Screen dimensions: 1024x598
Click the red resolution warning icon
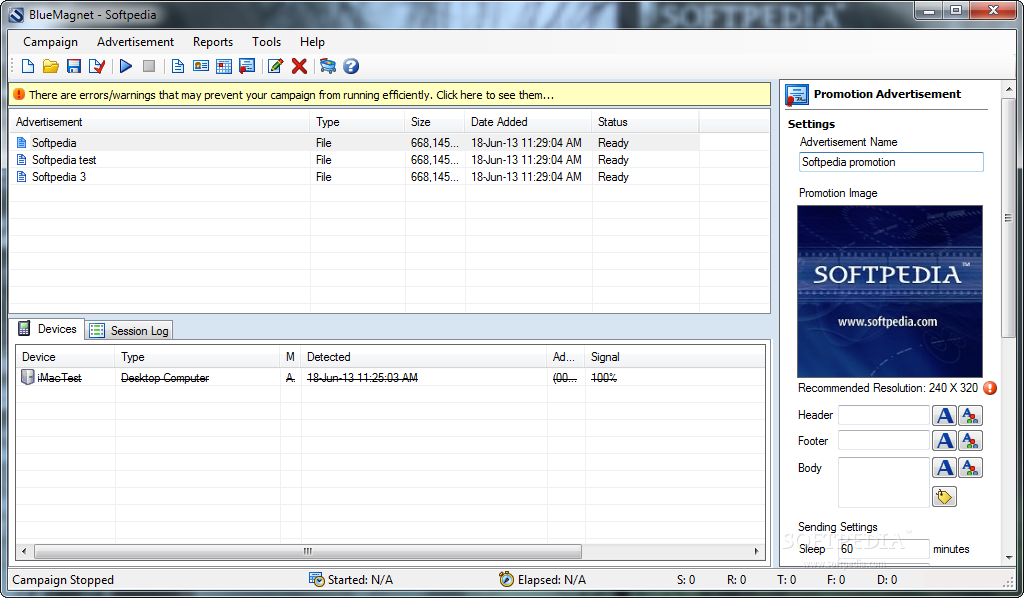pyautogui.click(x=990, y=388)
